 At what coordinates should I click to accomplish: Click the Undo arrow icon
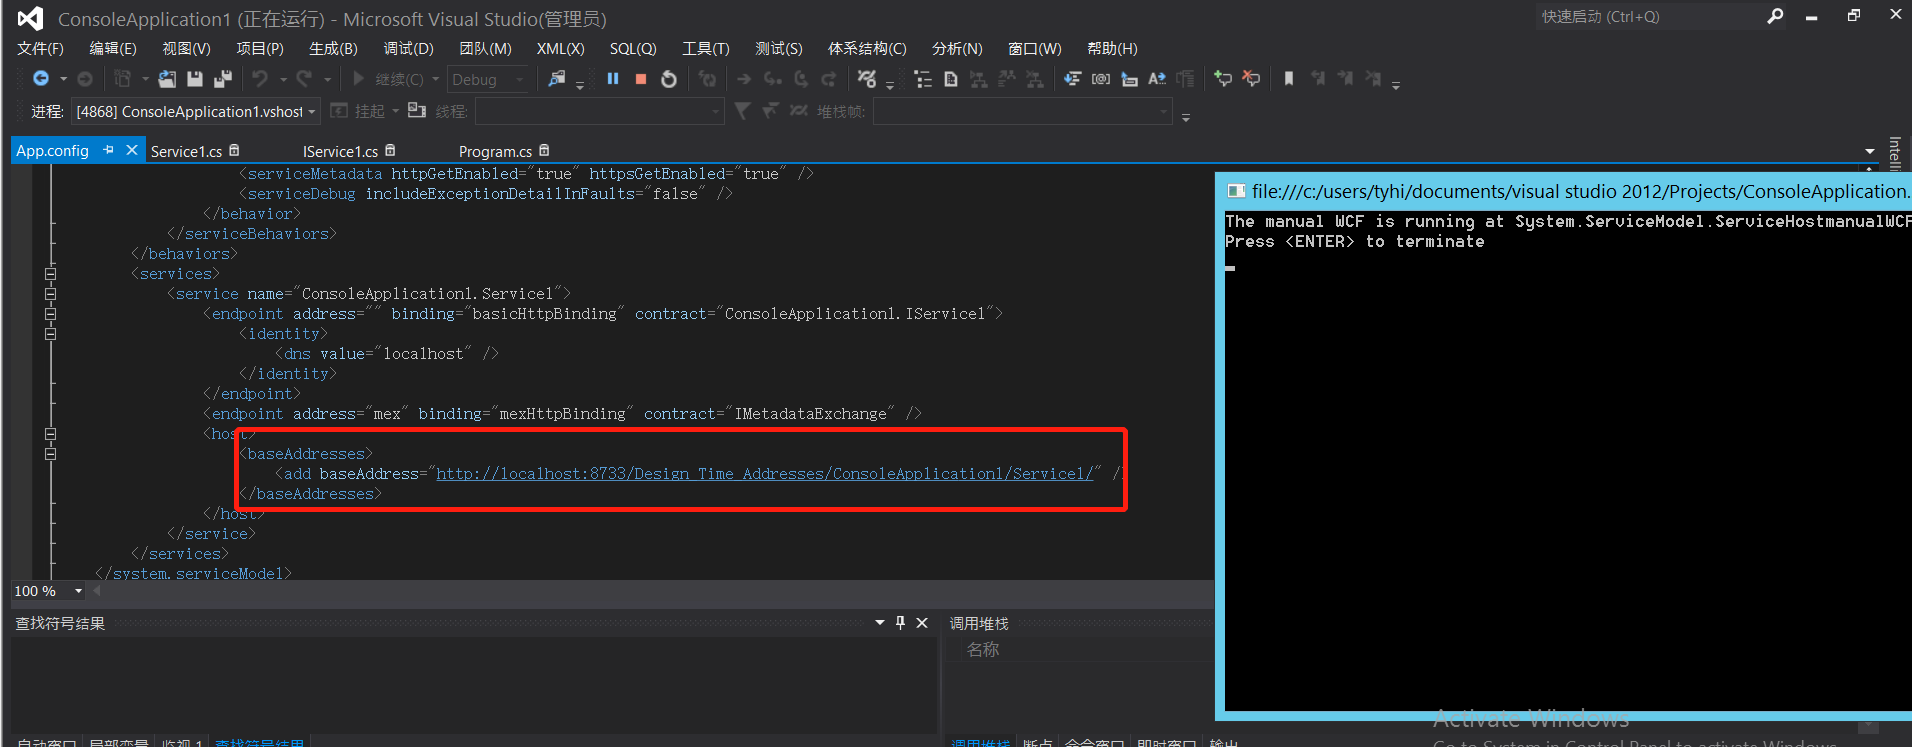[x=260, y=79]
